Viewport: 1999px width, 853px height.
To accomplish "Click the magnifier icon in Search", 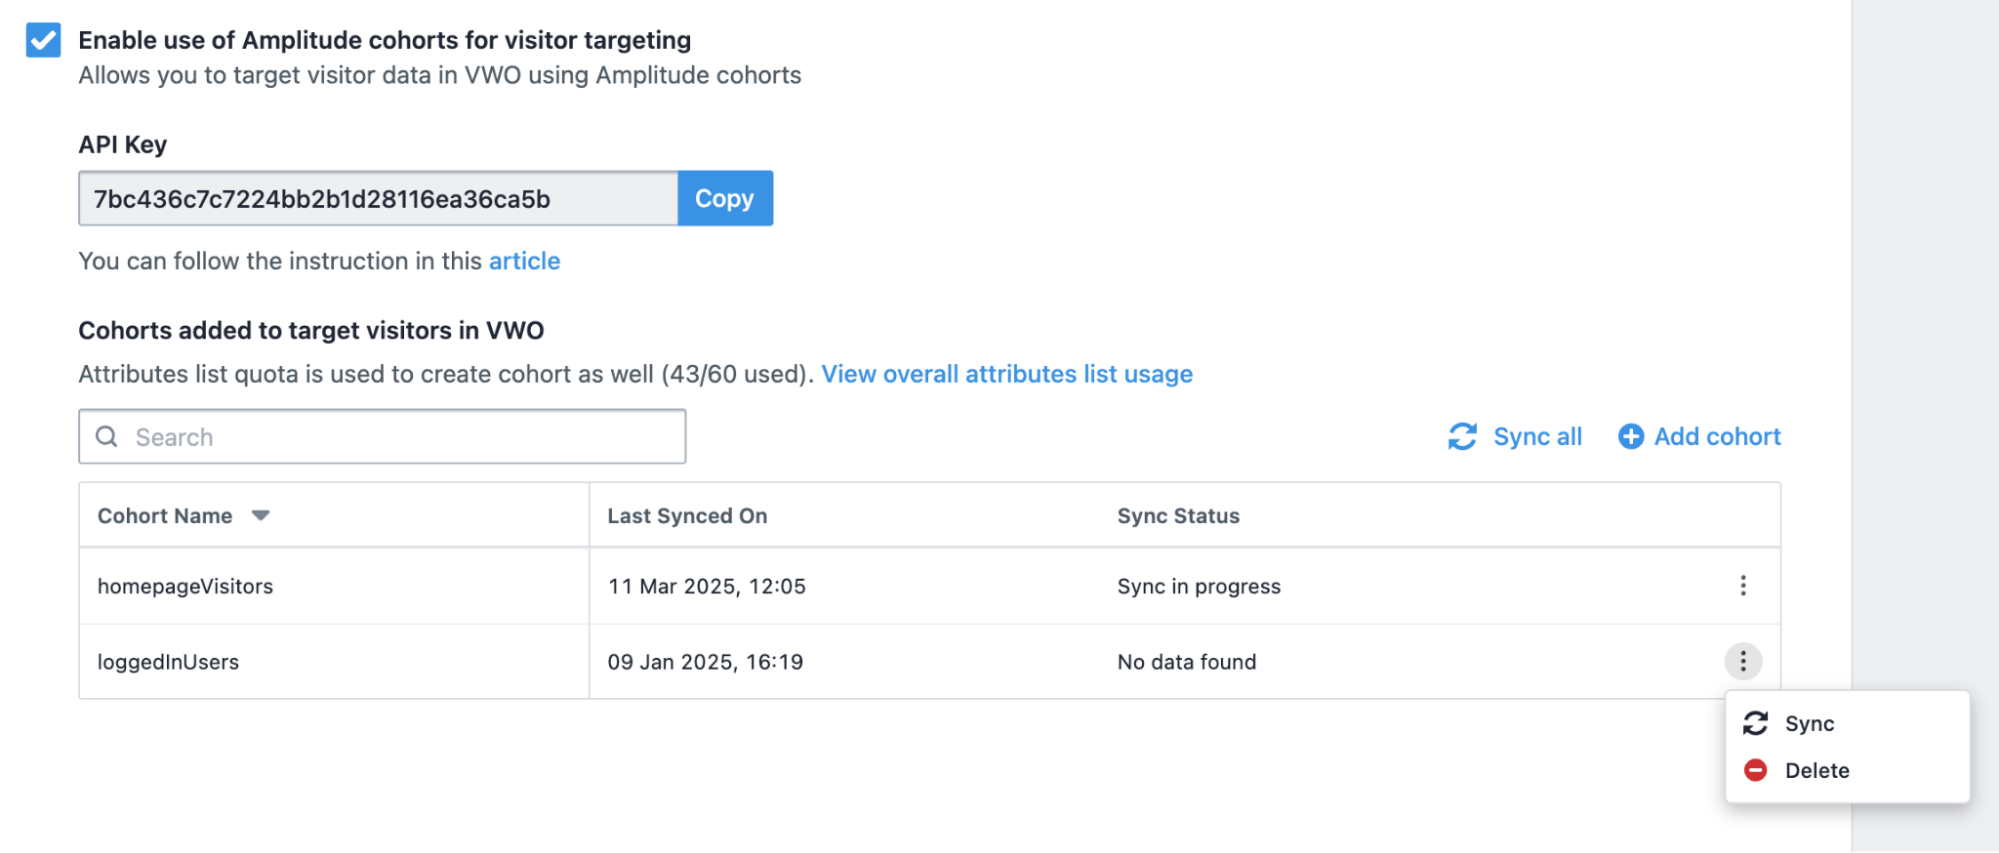I will click(107, 437).
